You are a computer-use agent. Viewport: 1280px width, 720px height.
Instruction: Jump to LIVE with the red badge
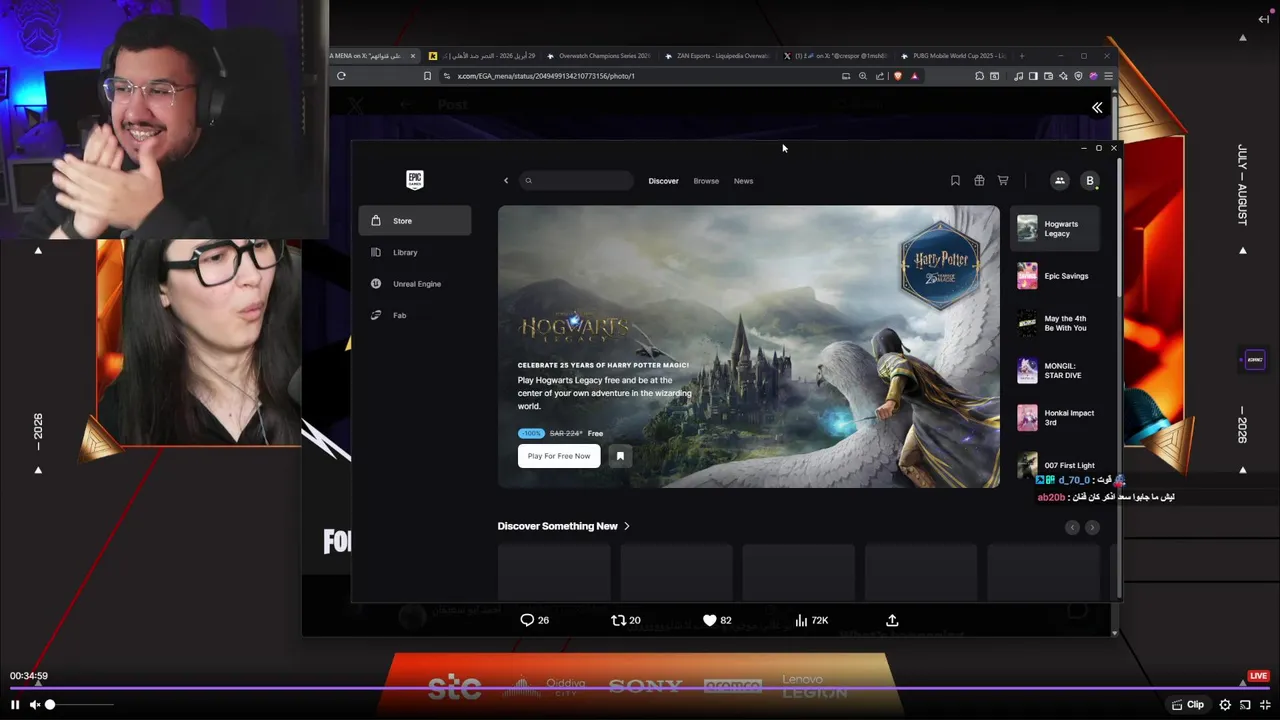1258,676
